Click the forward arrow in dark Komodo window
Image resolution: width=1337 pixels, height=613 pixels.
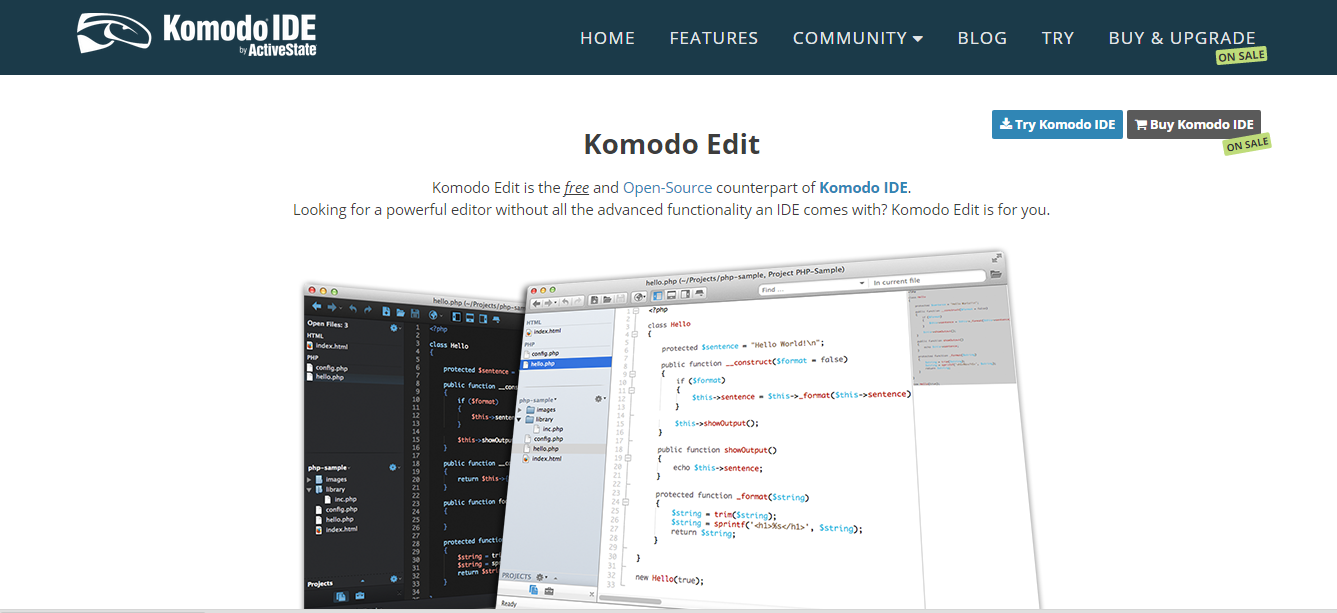pyautogui.click(x=332, y=307)
